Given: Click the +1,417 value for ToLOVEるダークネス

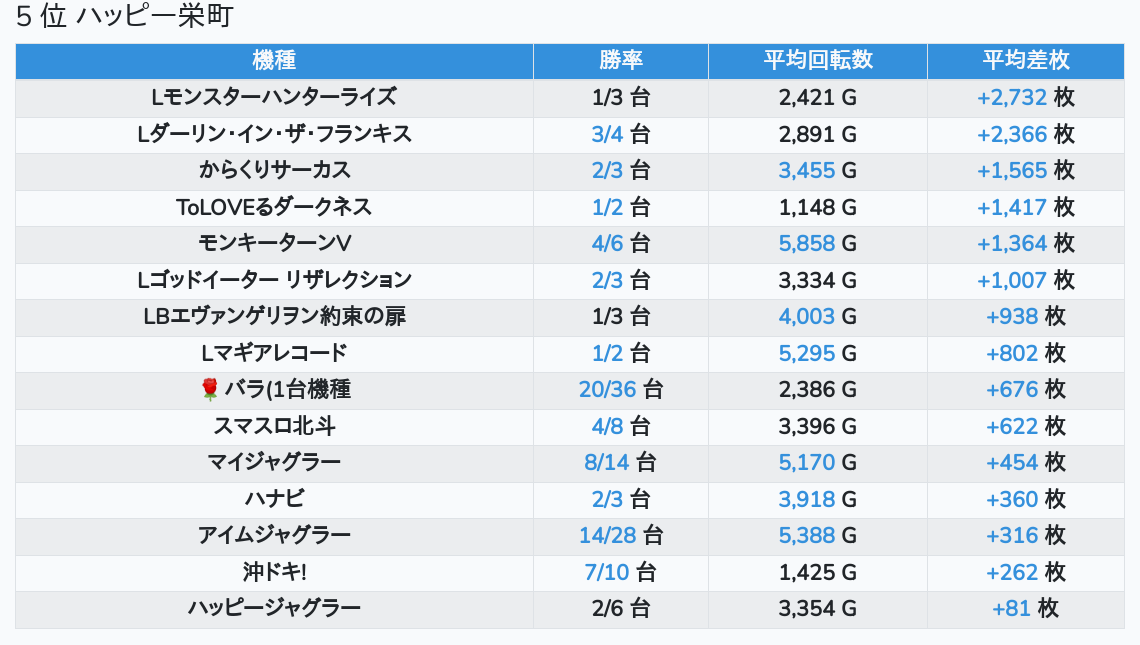Looking at the screenshot, I should click(1011, 207).
